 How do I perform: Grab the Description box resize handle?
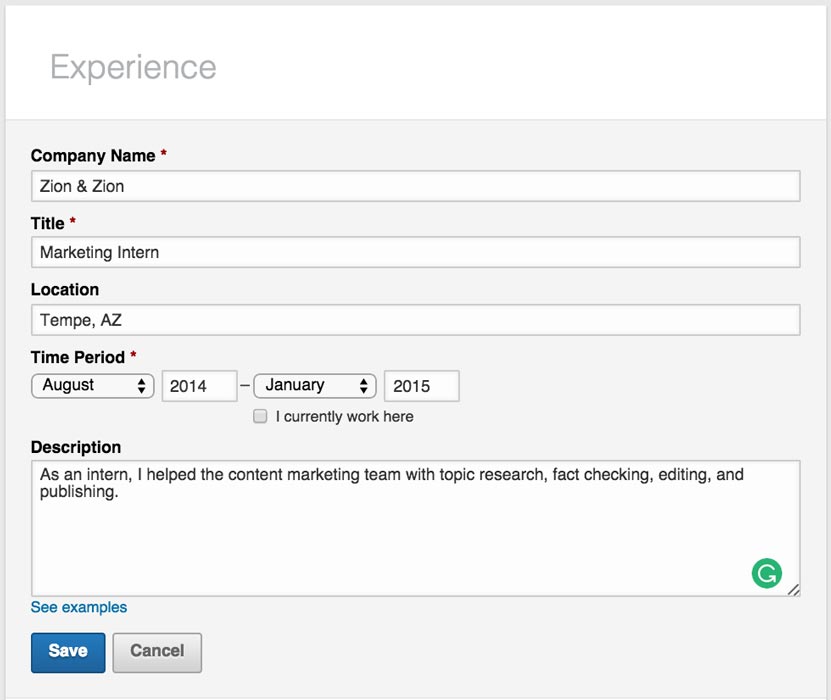point(793,590)
